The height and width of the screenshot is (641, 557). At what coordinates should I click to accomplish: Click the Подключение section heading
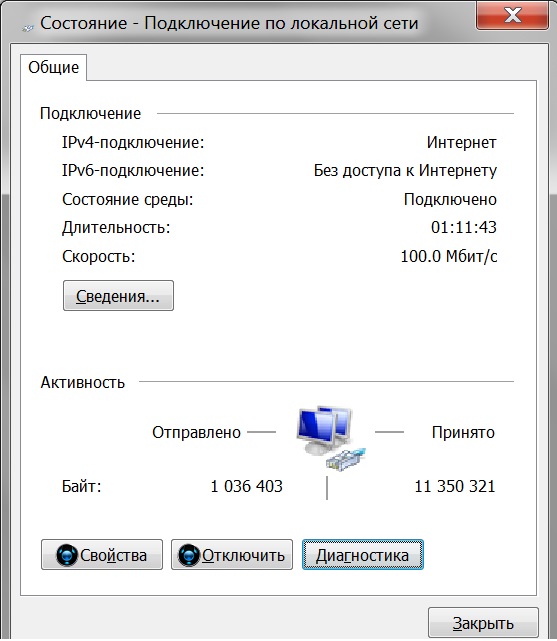pyautogui.click(x=90, y=113)
